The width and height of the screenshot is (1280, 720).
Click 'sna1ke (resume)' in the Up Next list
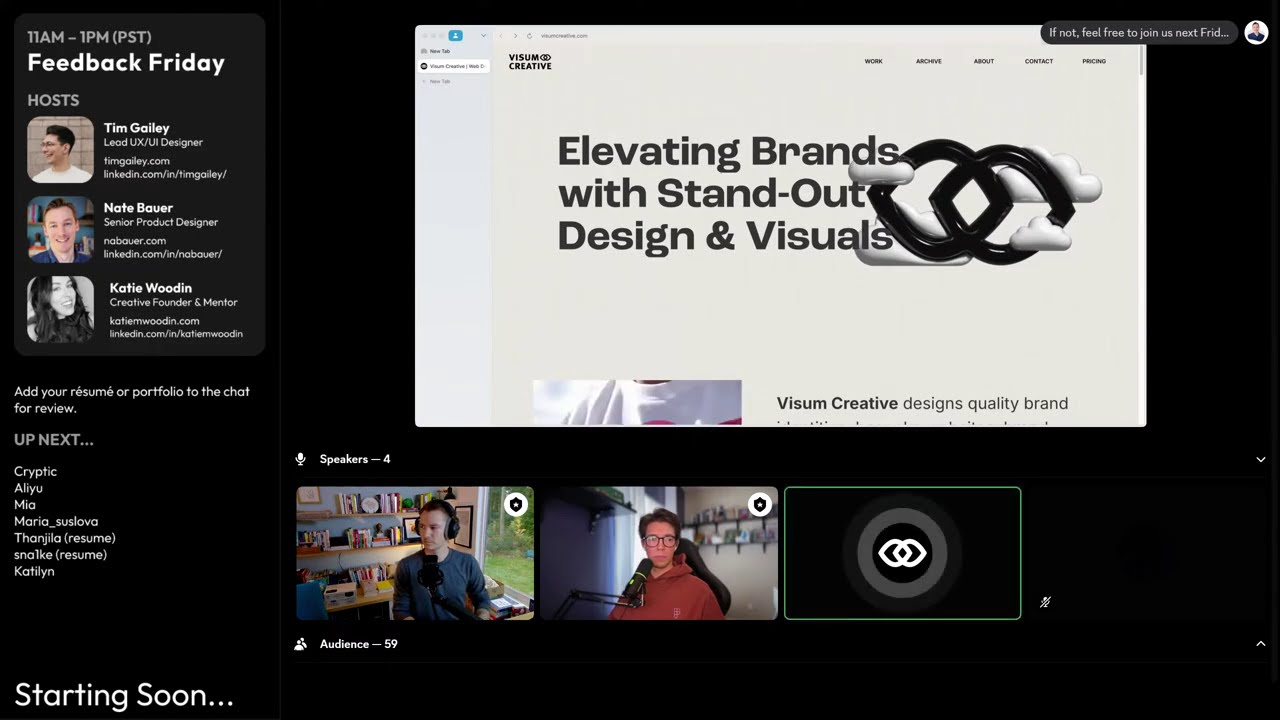[x=60, y=555]
